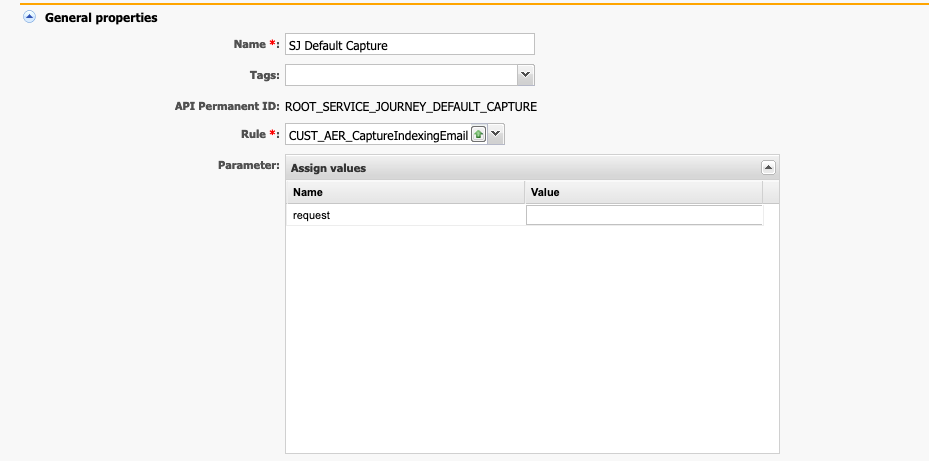Sort by the Name column header
929x461 pixels.
coord(405,192)
